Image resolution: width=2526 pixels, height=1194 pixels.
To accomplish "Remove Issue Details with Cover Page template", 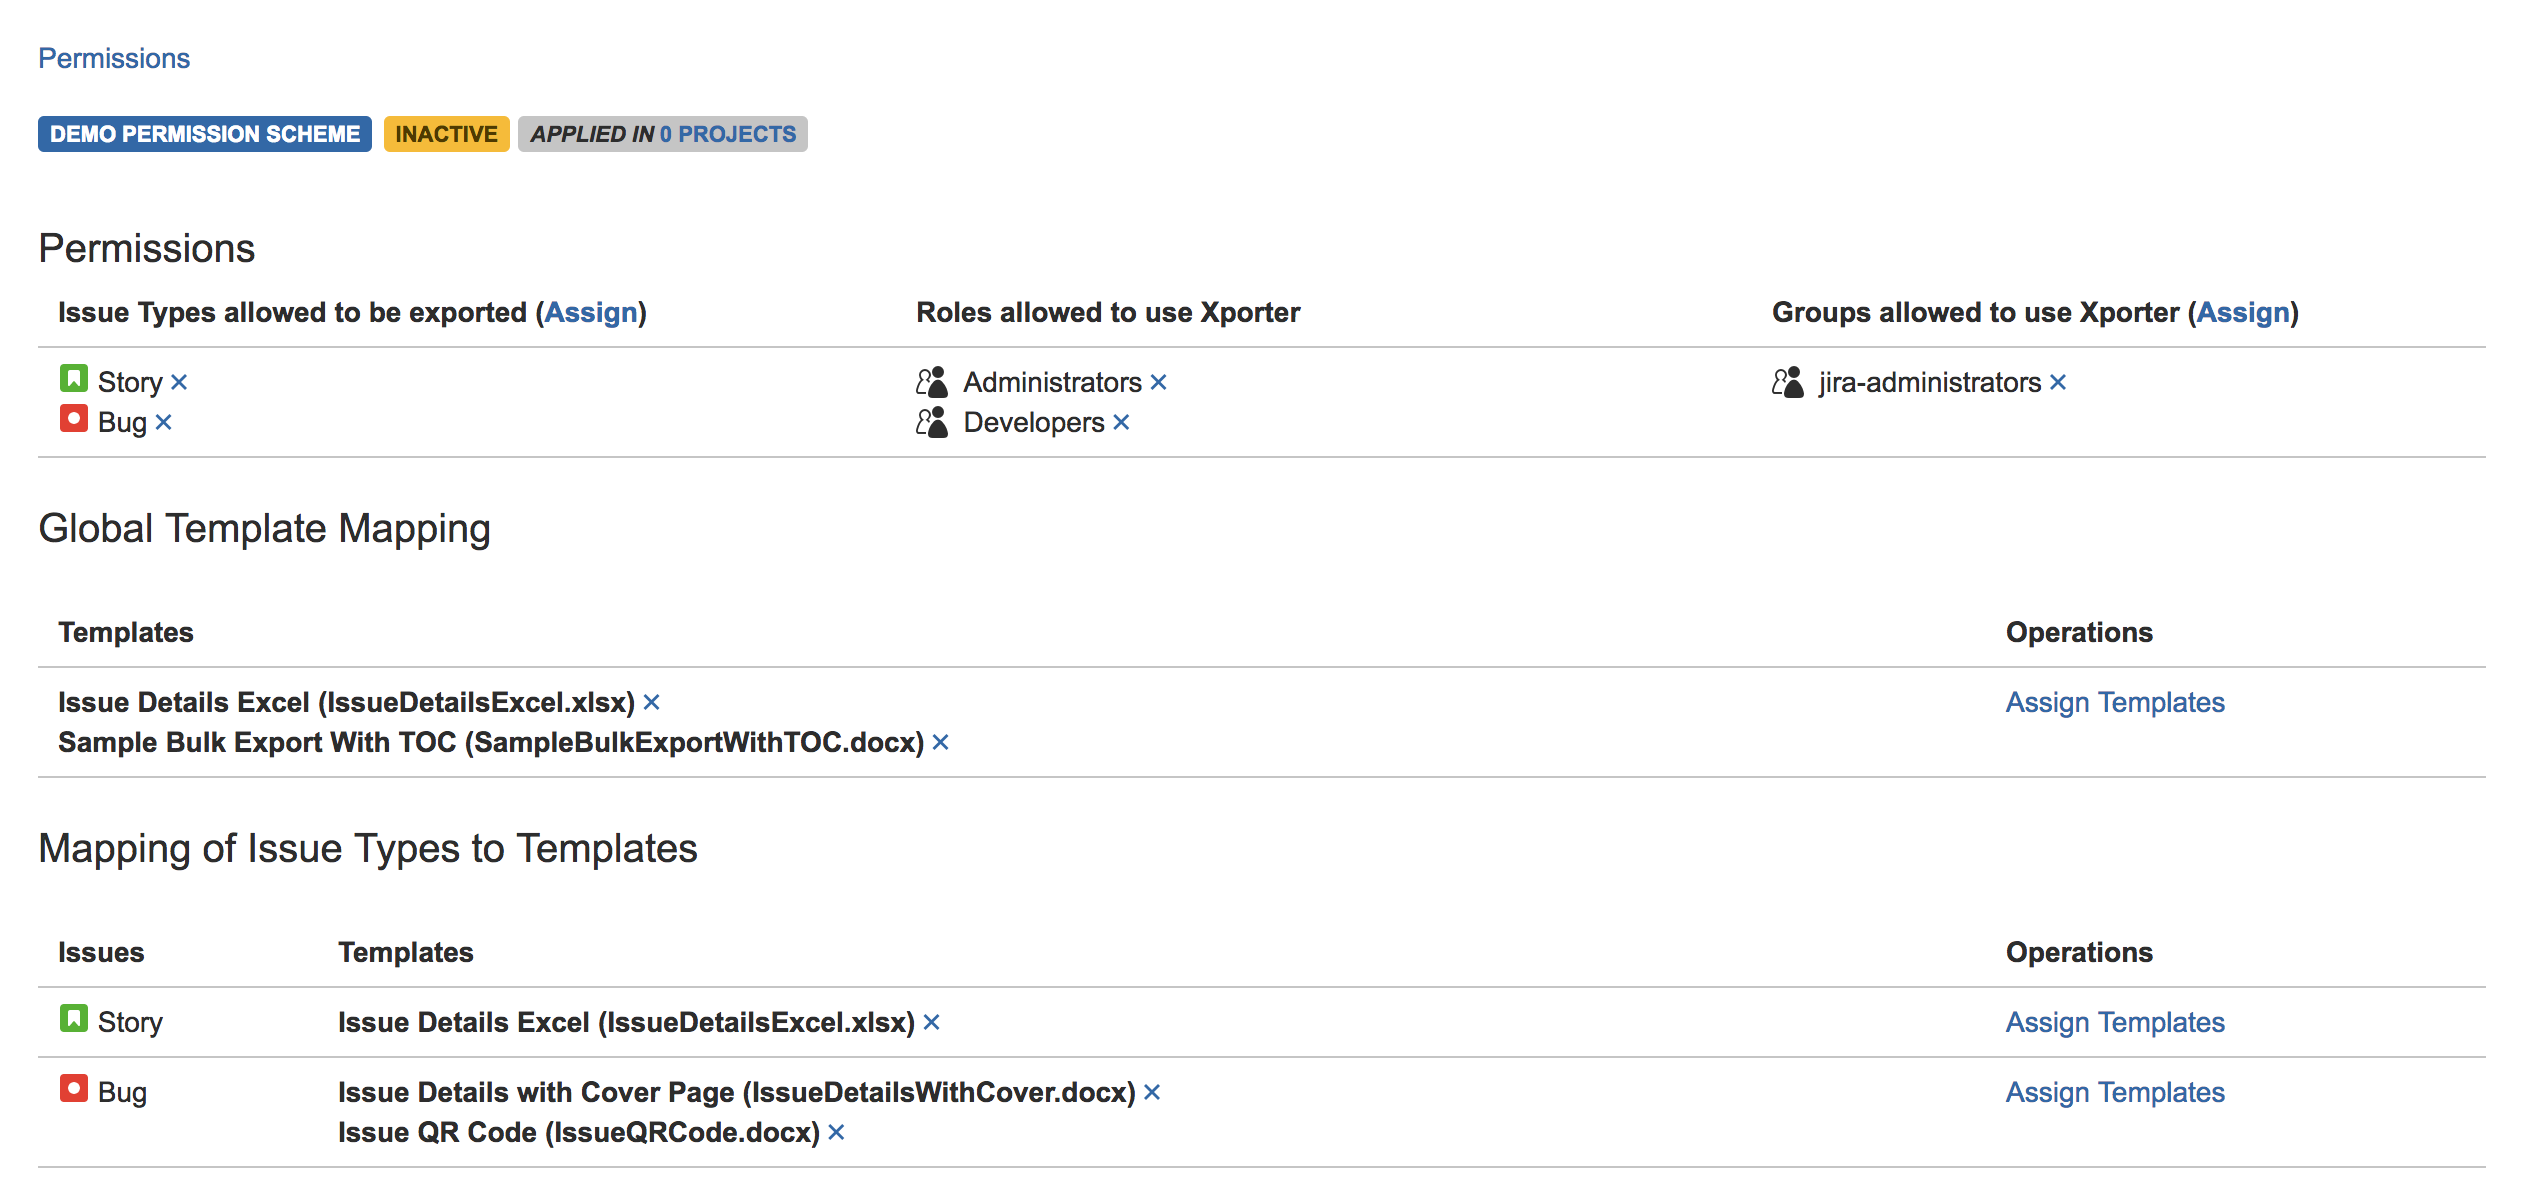I will click(1152, 1093).
